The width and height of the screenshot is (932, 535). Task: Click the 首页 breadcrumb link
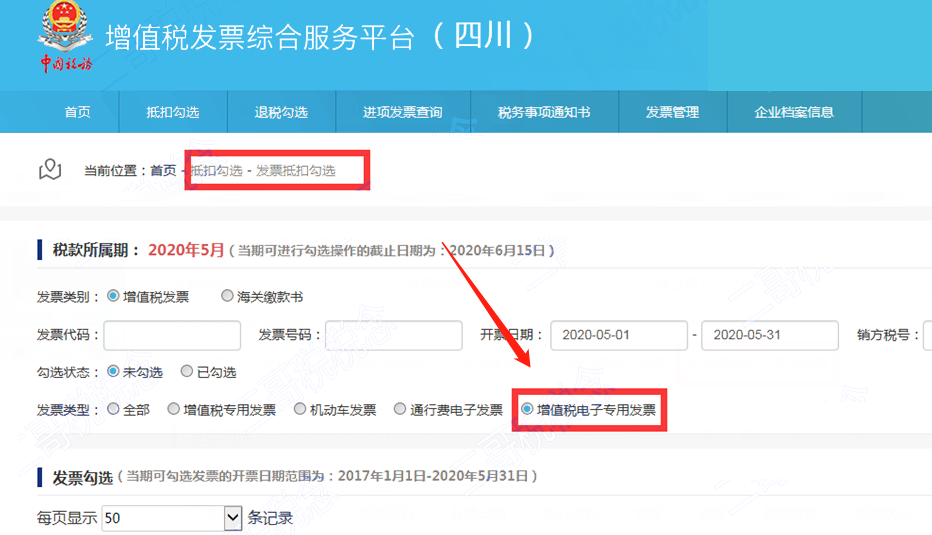[163, 171]
